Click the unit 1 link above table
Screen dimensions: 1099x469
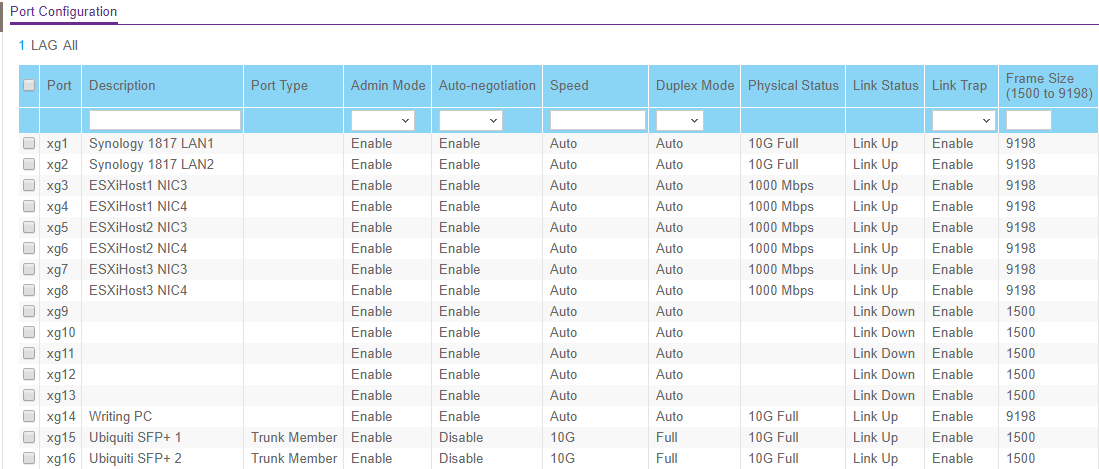(22, 45)
